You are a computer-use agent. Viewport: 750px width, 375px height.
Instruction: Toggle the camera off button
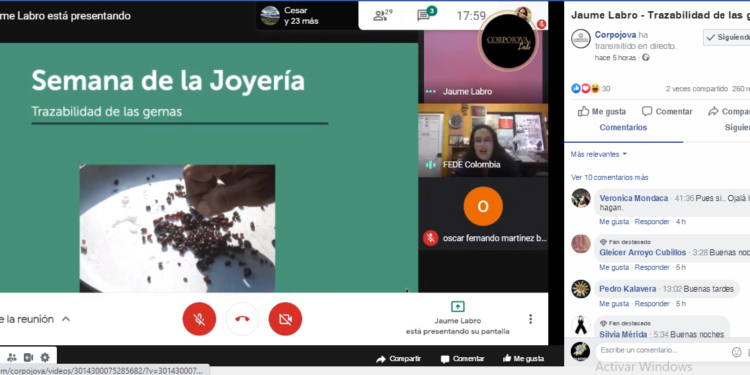coord(285,319)
